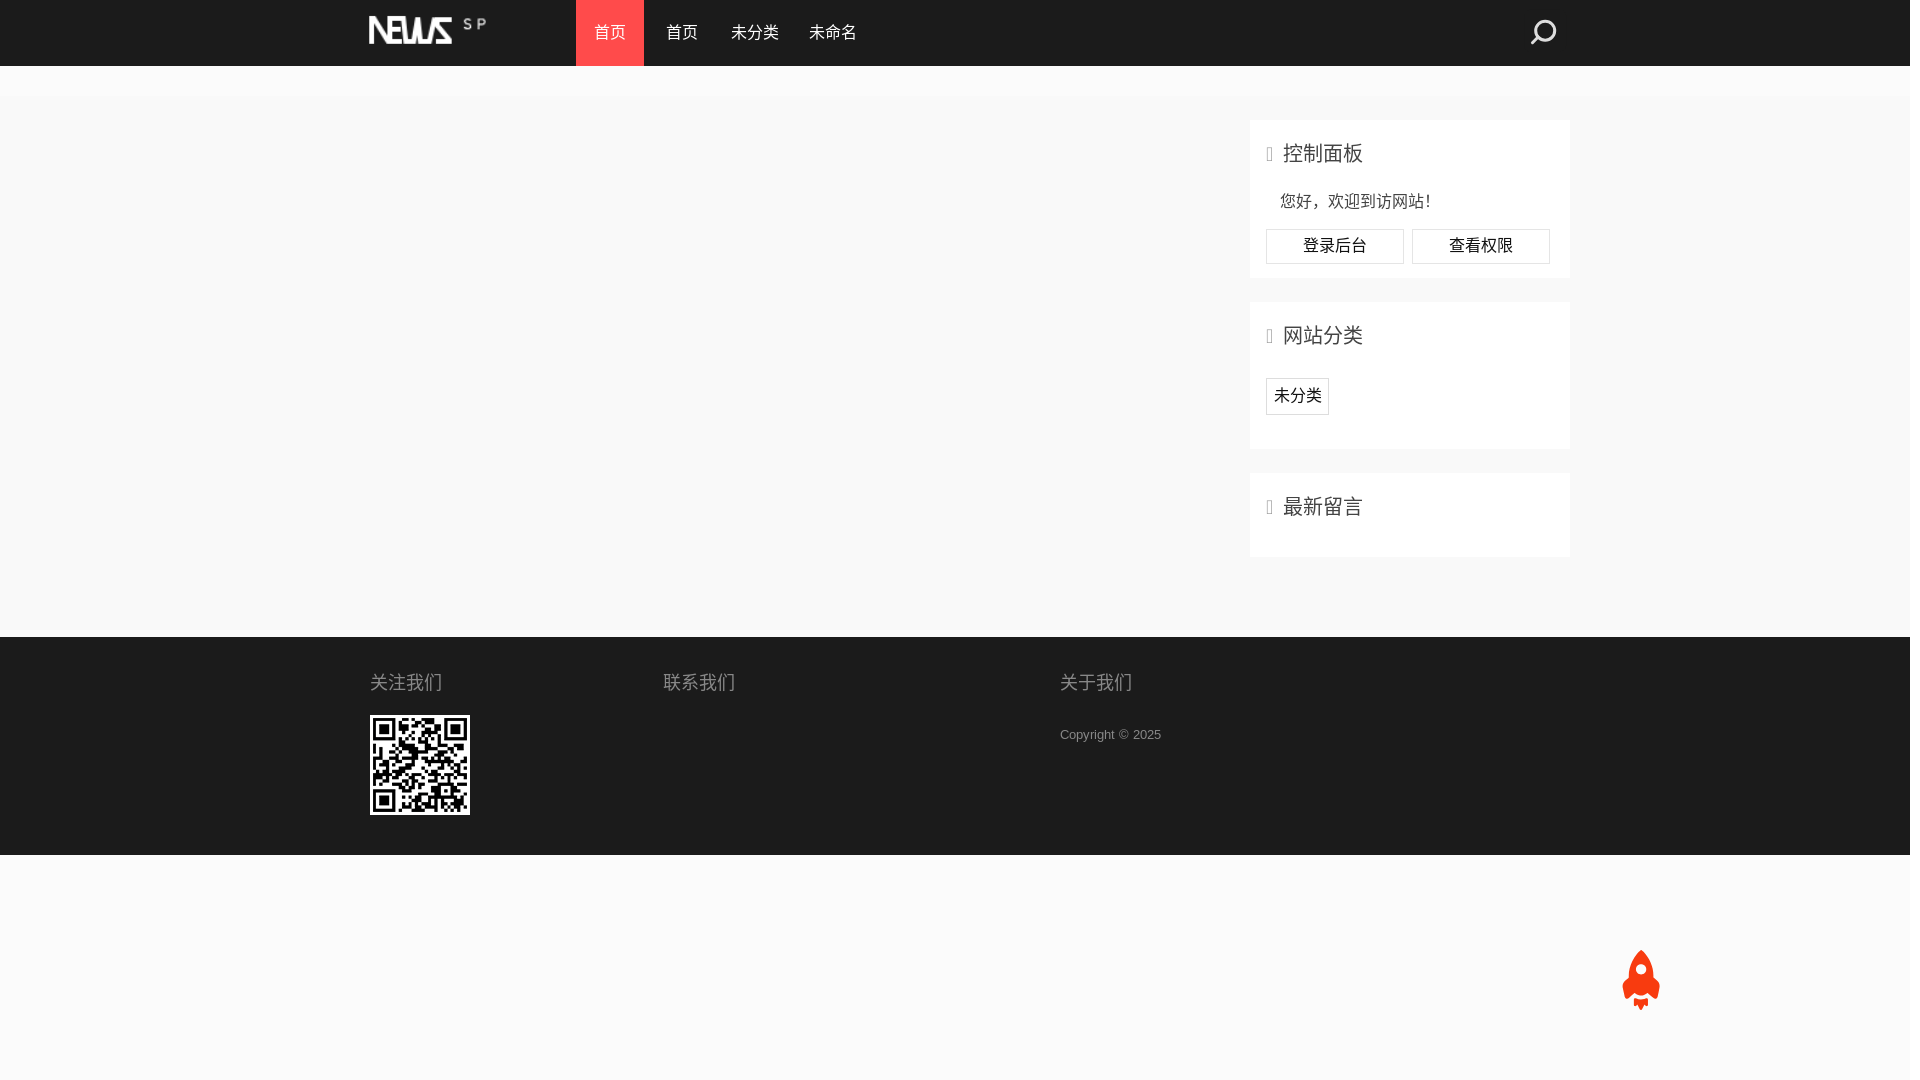Click the NEWS SP site logo

(427, 30)
